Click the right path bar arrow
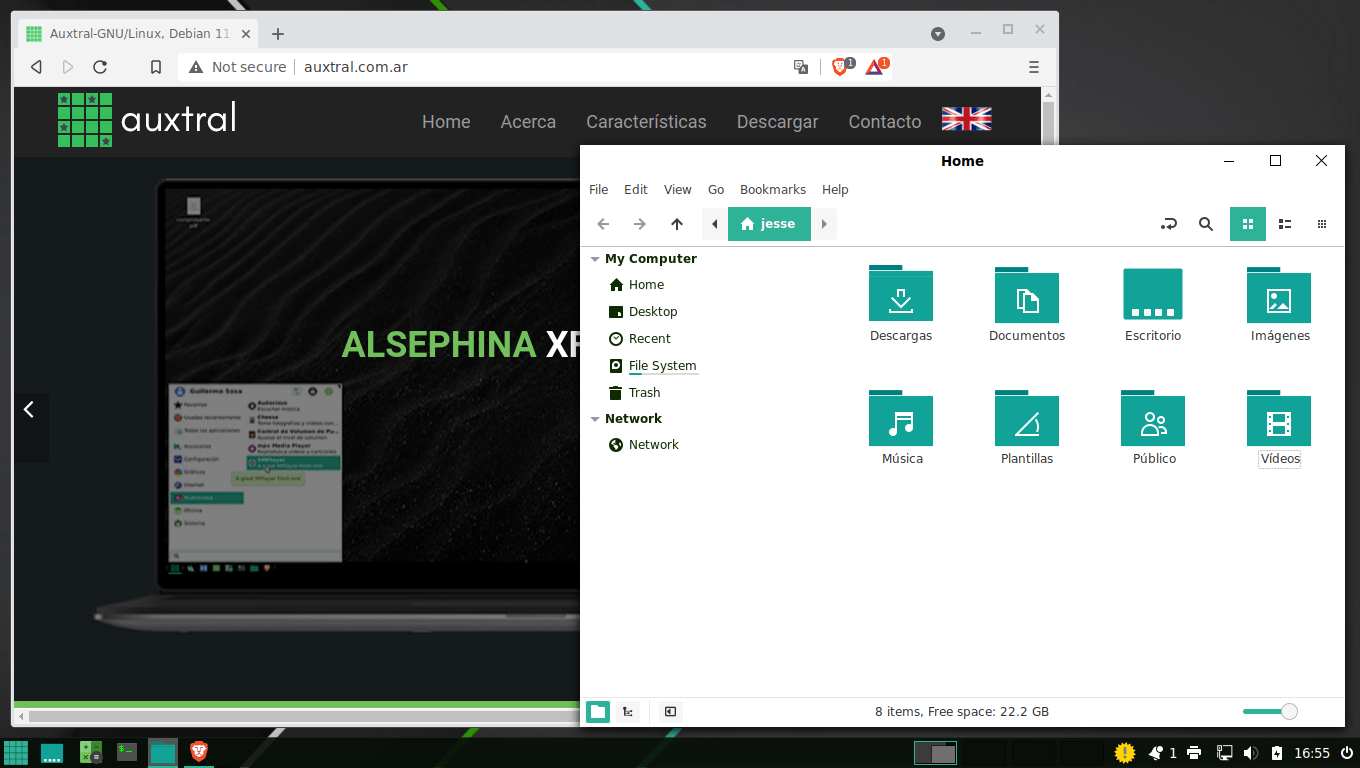The image size is (1360, 768). [x=824, y=224]
